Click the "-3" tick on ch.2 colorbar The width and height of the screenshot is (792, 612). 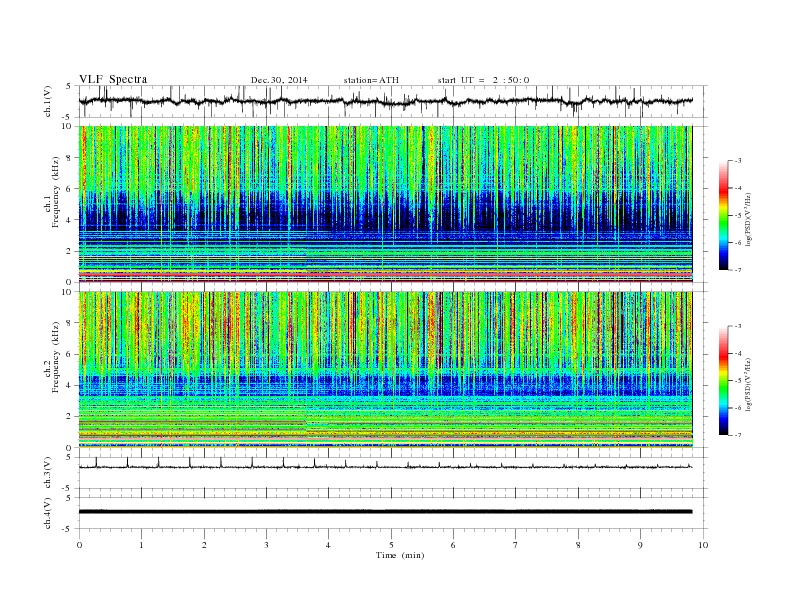[738, 326]
